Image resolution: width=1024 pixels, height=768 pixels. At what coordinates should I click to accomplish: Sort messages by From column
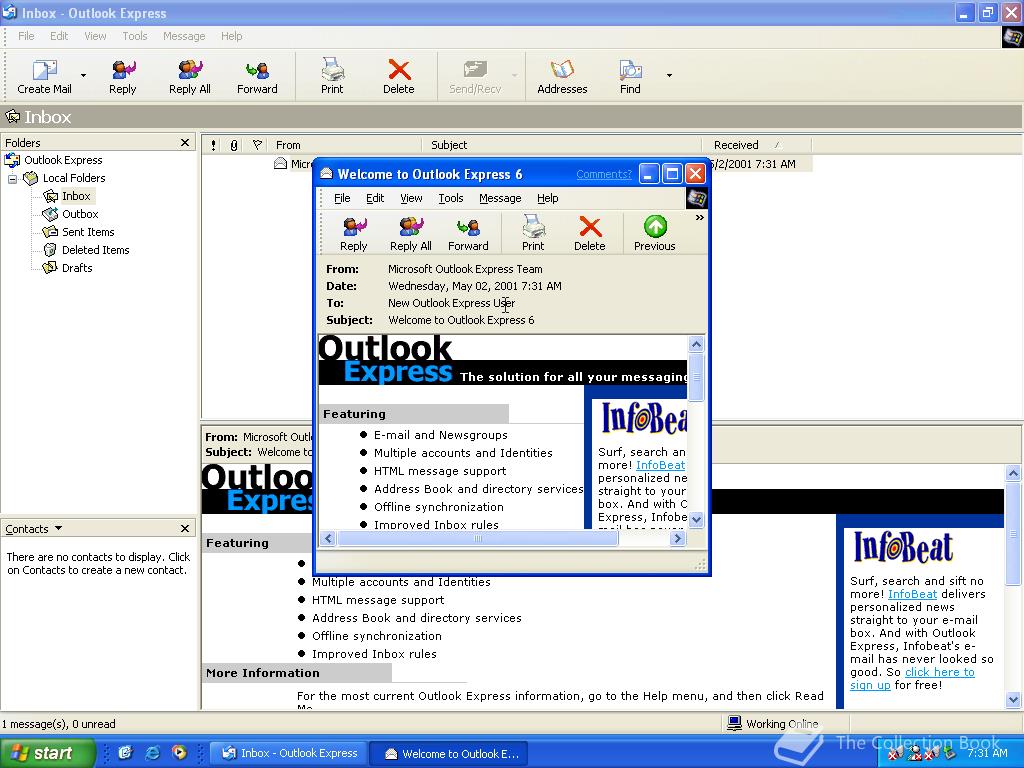tap(345, 145)
